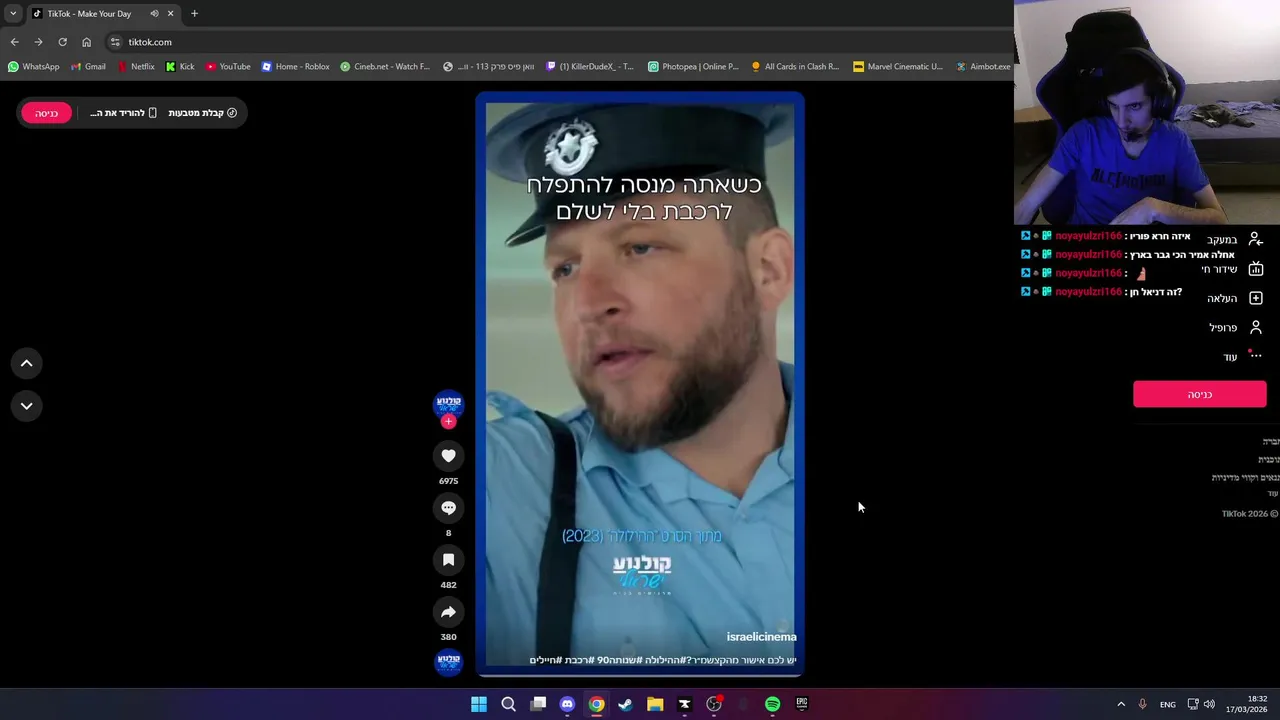Open OBS Studio from the taskbar
Viewport: 1280px width, 720px height.
(714, 704)
